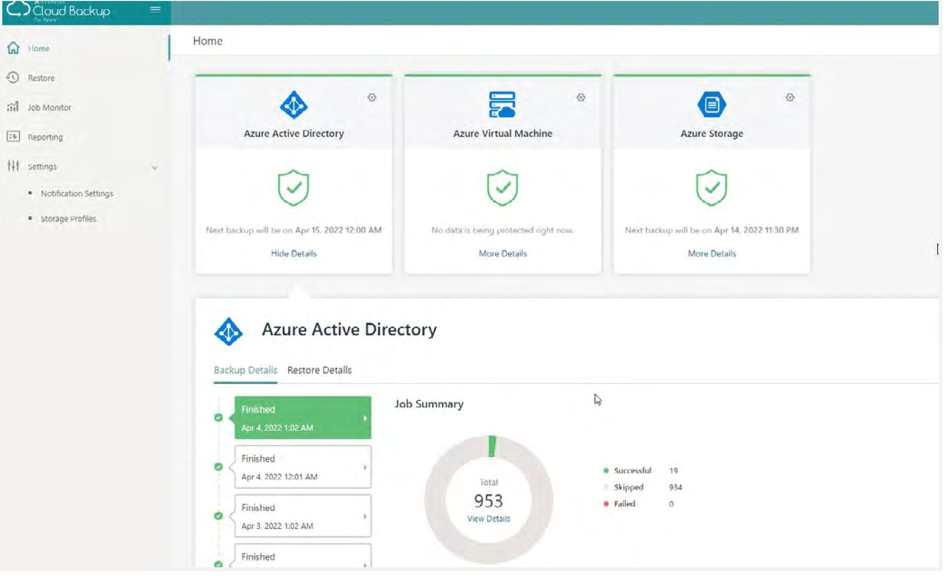Collapse the Settings menu chevron
This screenshot has height=576, width=950.
[x=155, y=168]
